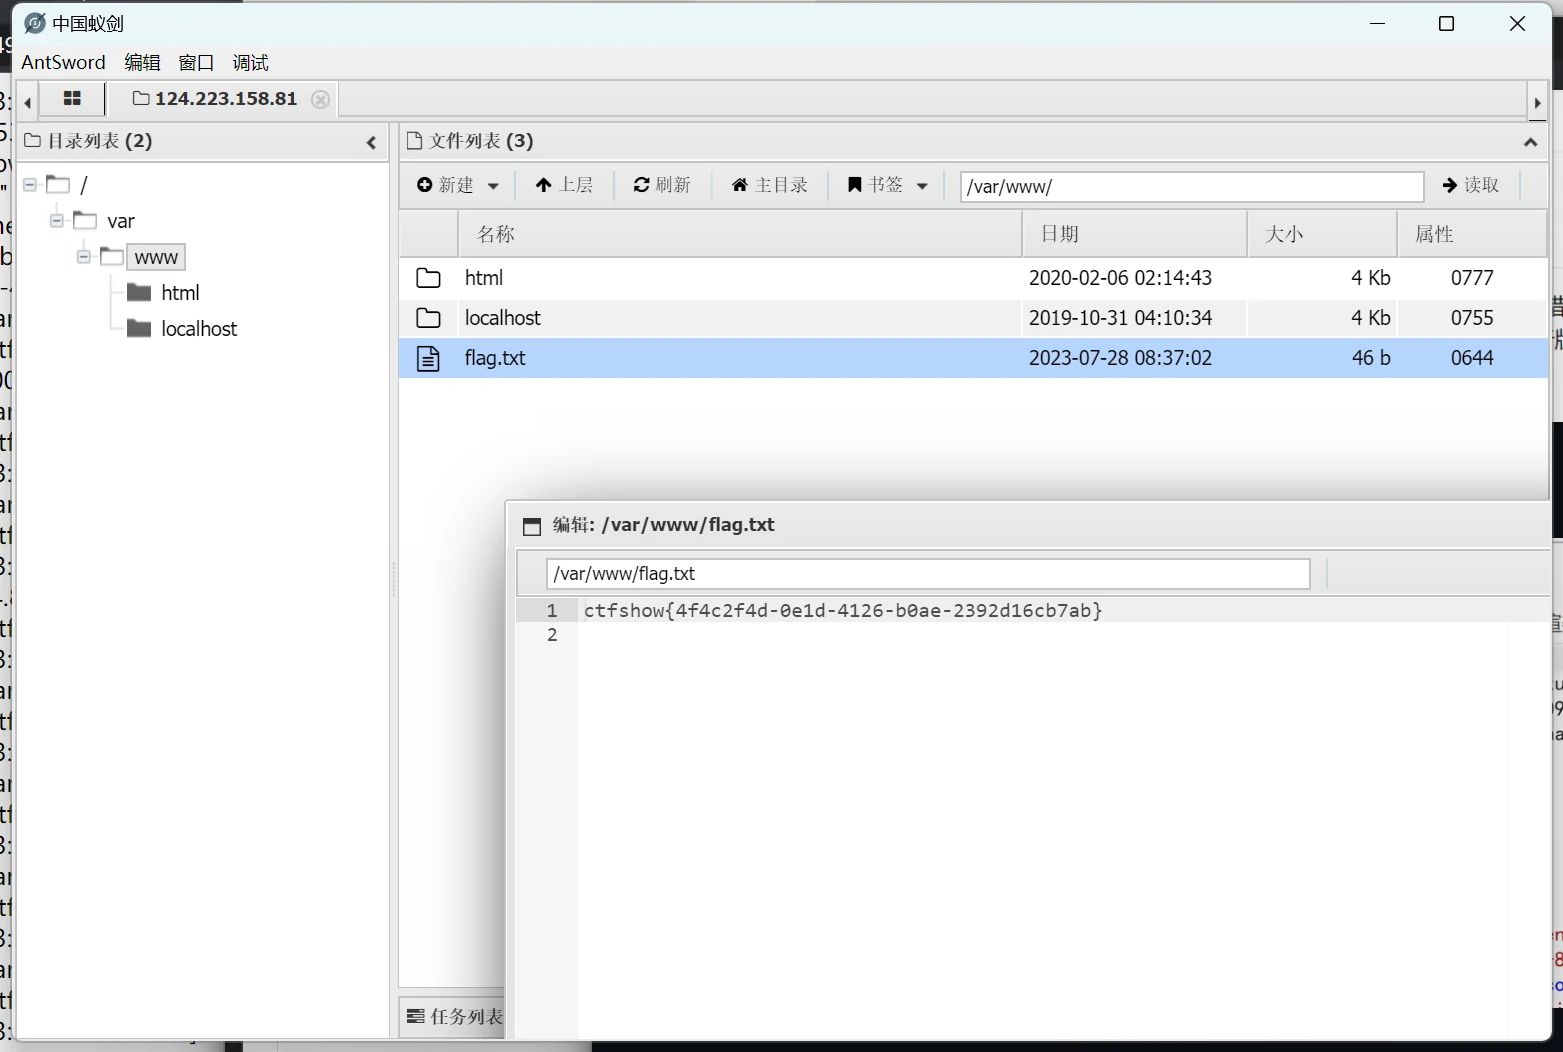Image resolution: width=1563 pixels, height=1052 pixels.
Task: Jump to home directory 主目录
Action: pyautogui.click(x=769, y=185)
